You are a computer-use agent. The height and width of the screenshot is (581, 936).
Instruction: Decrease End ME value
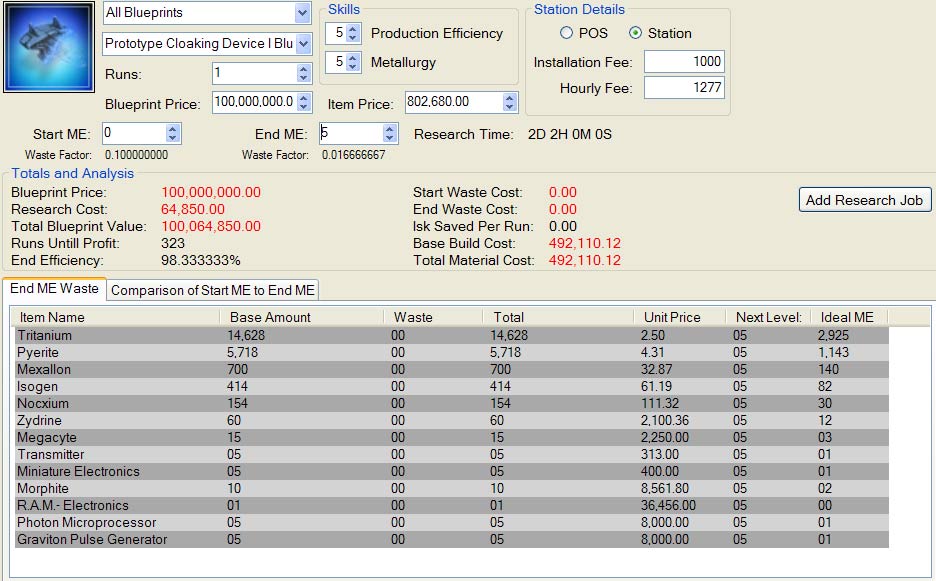click(x=391, y=138)
